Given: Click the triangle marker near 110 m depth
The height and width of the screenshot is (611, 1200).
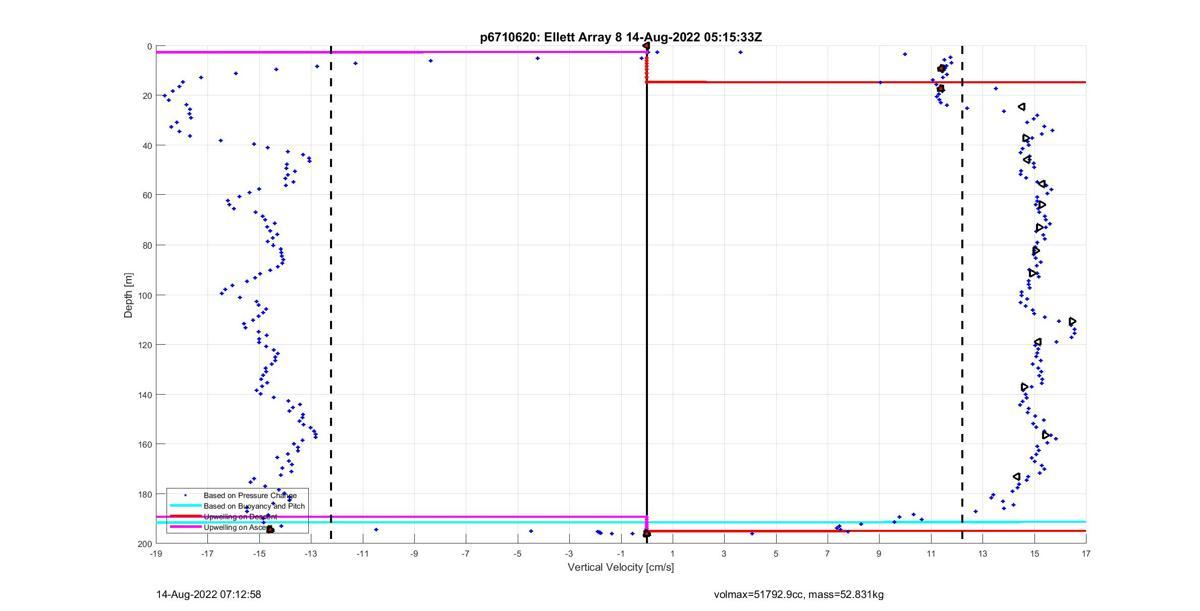Looking at the screenshot, I should [1072, 321].
